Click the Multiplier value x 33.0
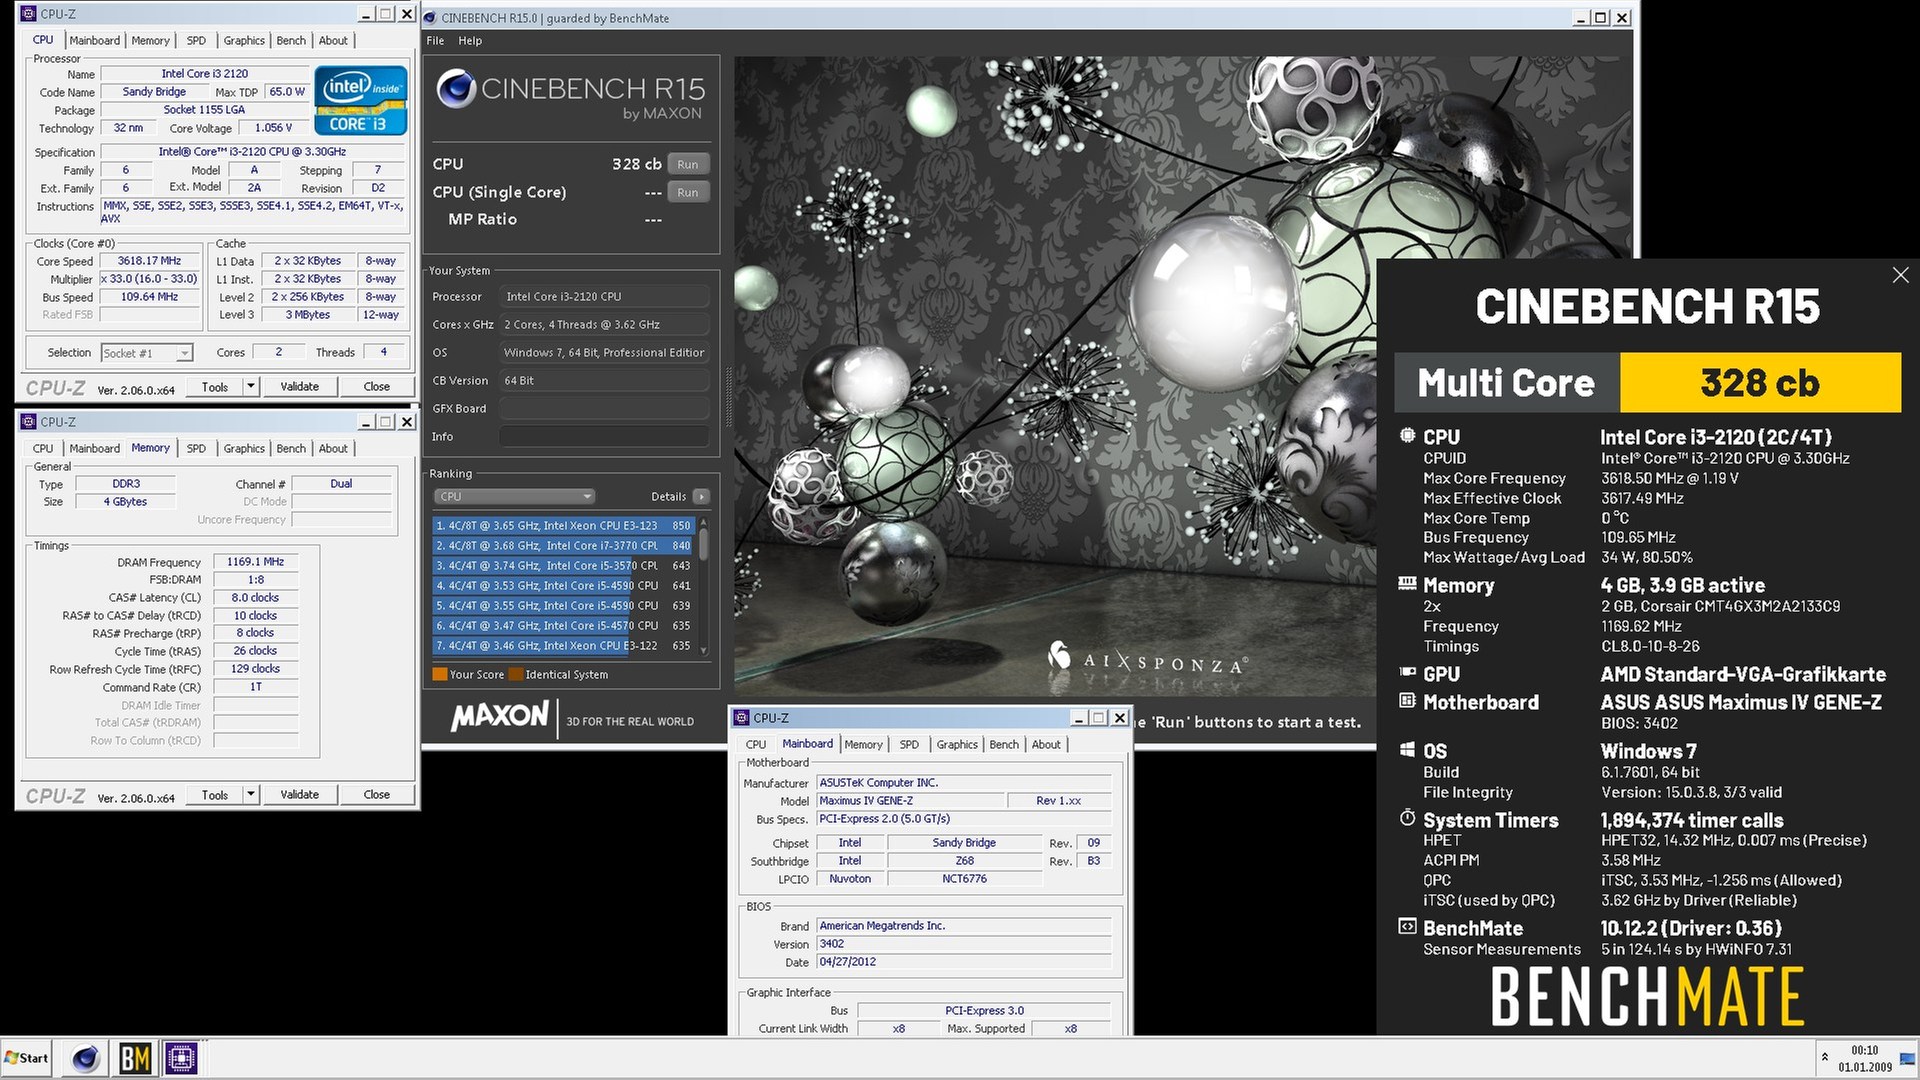 coord(149,279)
